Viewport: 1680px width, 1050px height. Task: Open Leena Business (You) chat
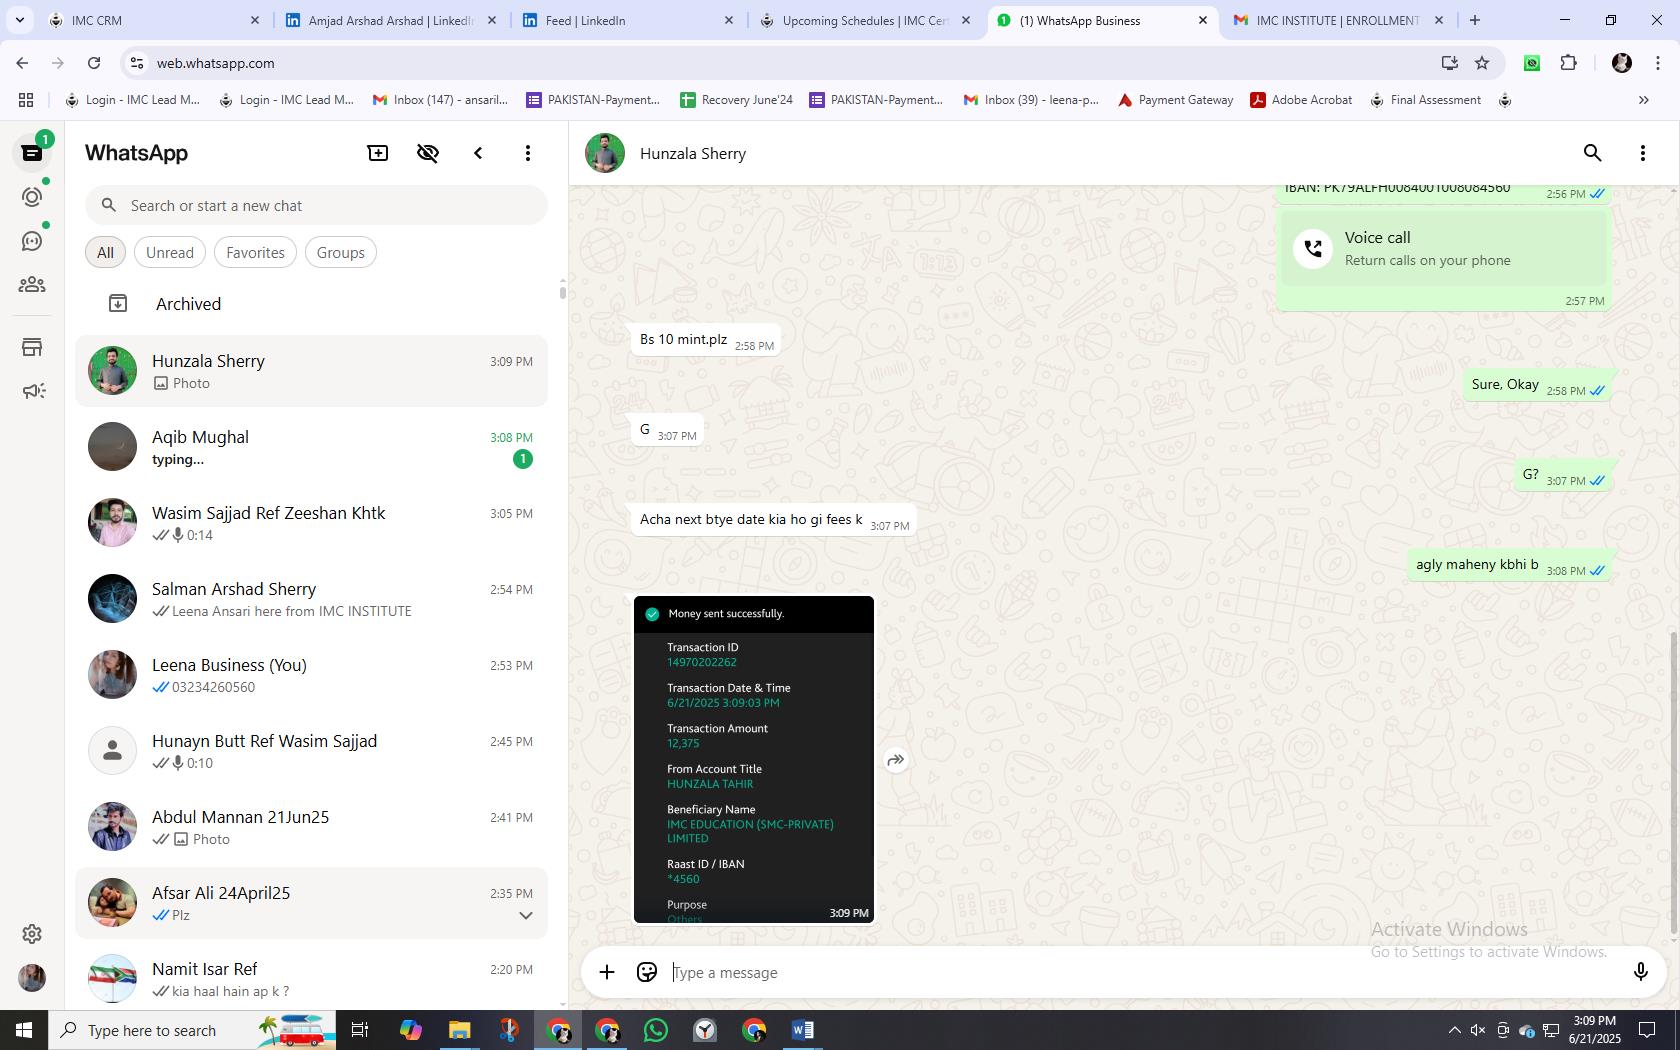pyautogui.click(x=311, y=675)
